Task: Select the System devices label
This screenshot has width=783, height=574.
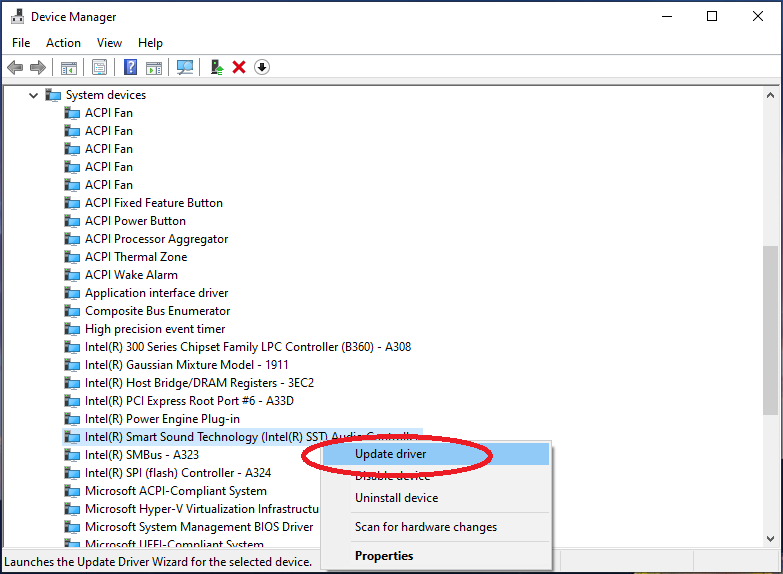Action: point(106,95)
